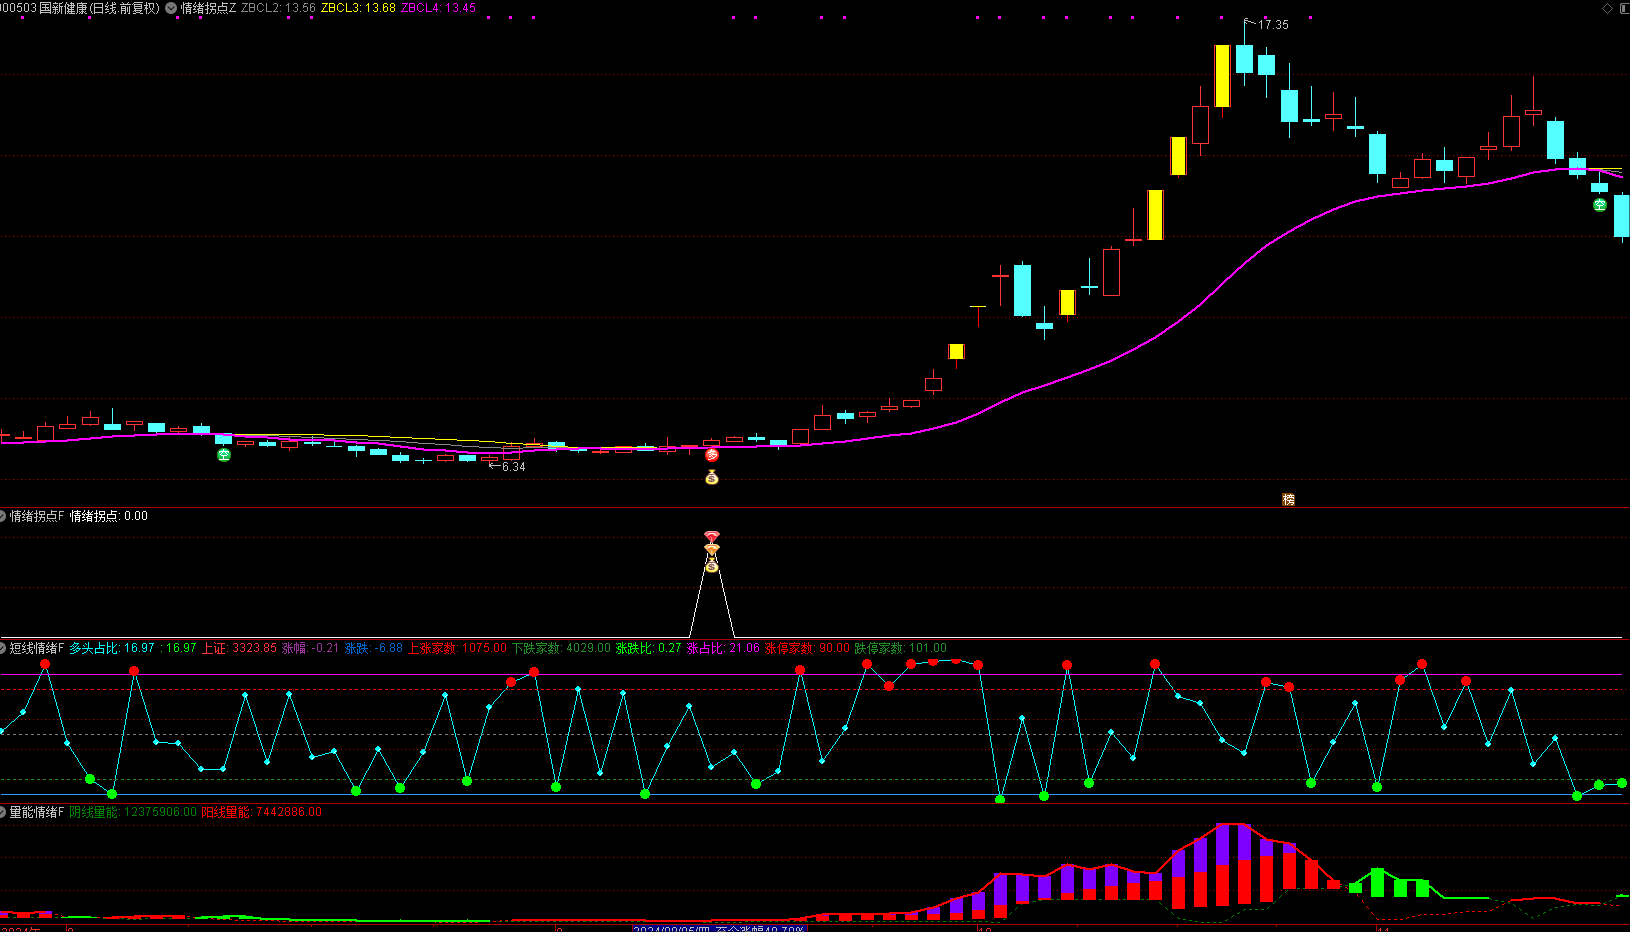1630x932 pixels.
Task: Open the indicator dropdown beside 情绪拐点Z
Action: coord(171,8)
